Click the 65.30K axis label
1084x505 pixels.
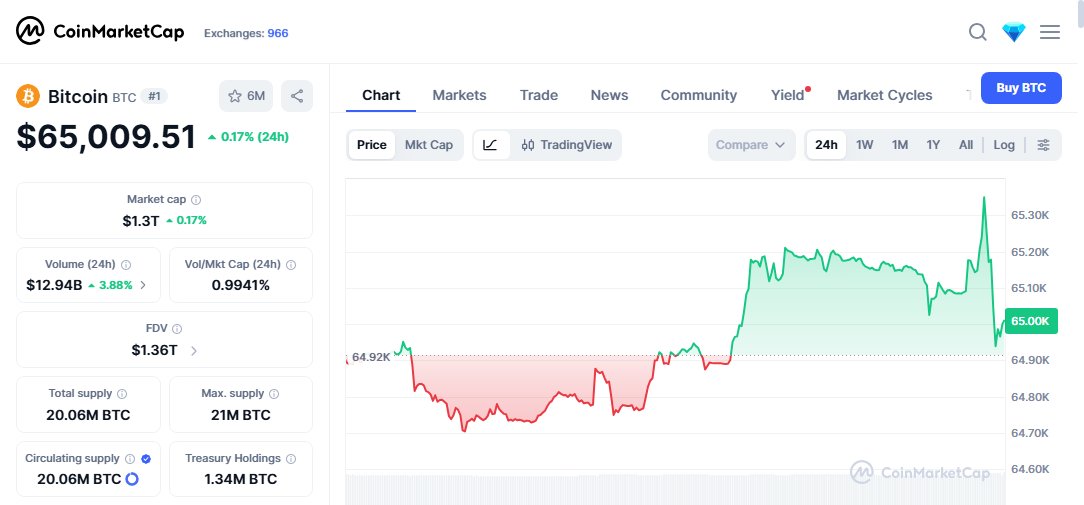coord(1030,215)
